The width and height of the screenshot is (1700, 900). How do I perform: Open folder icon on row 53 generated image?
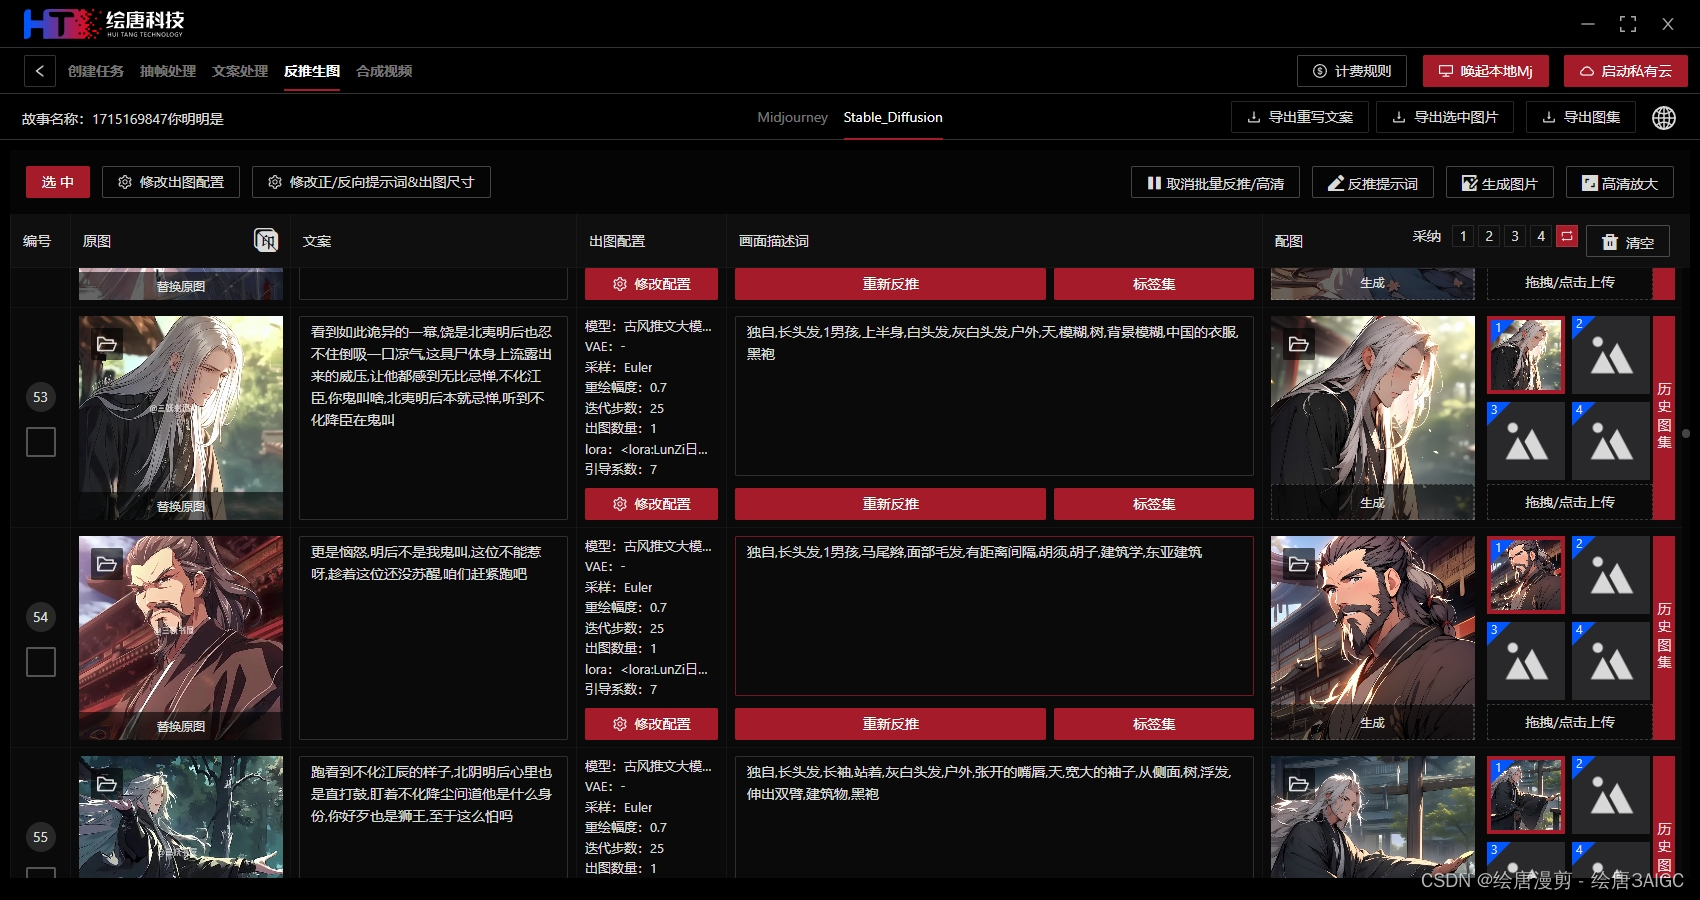click(x=1299, y=344)
